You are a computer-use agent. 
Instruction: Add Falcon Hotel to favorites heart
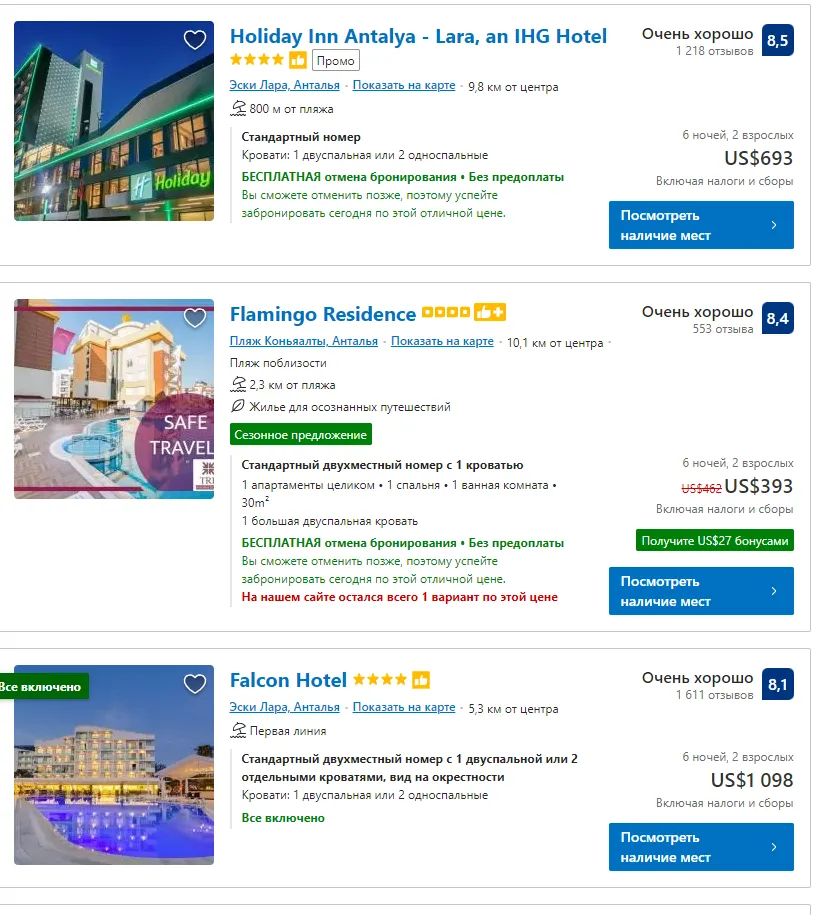pyautogui.click(x=195, y=684)
